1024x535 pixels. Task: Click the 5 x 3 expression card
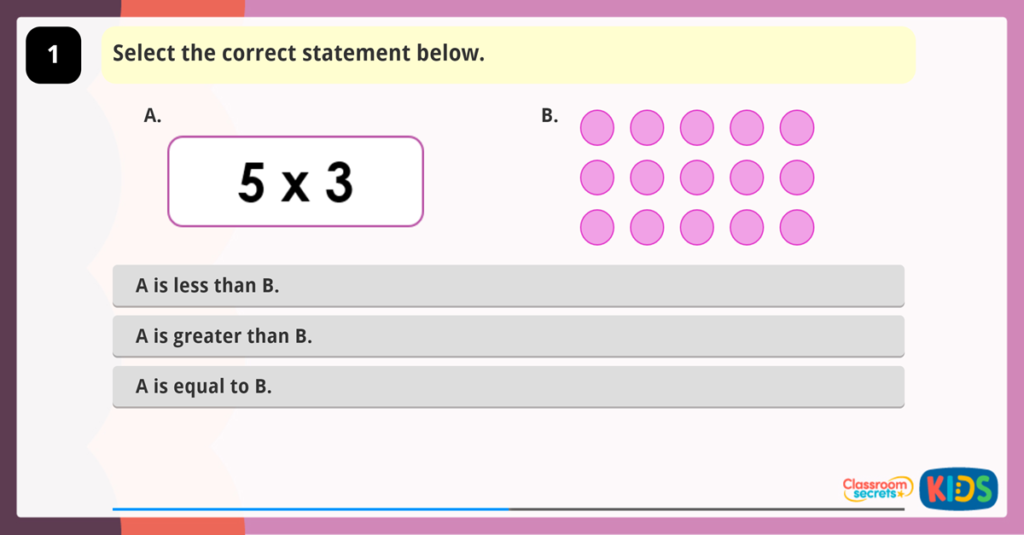click(295, 182)
